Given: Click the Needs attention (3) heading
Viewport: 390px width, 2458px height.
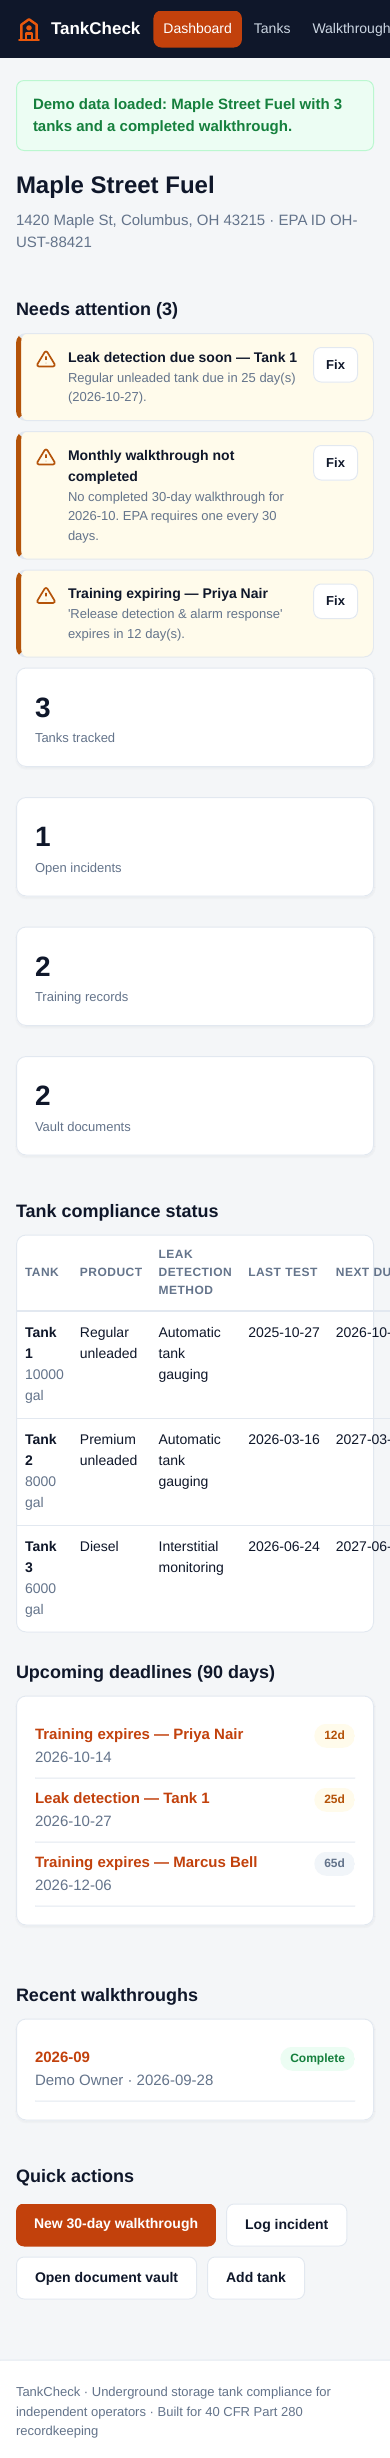Looking at the screenshot, I should coord(97,309).
